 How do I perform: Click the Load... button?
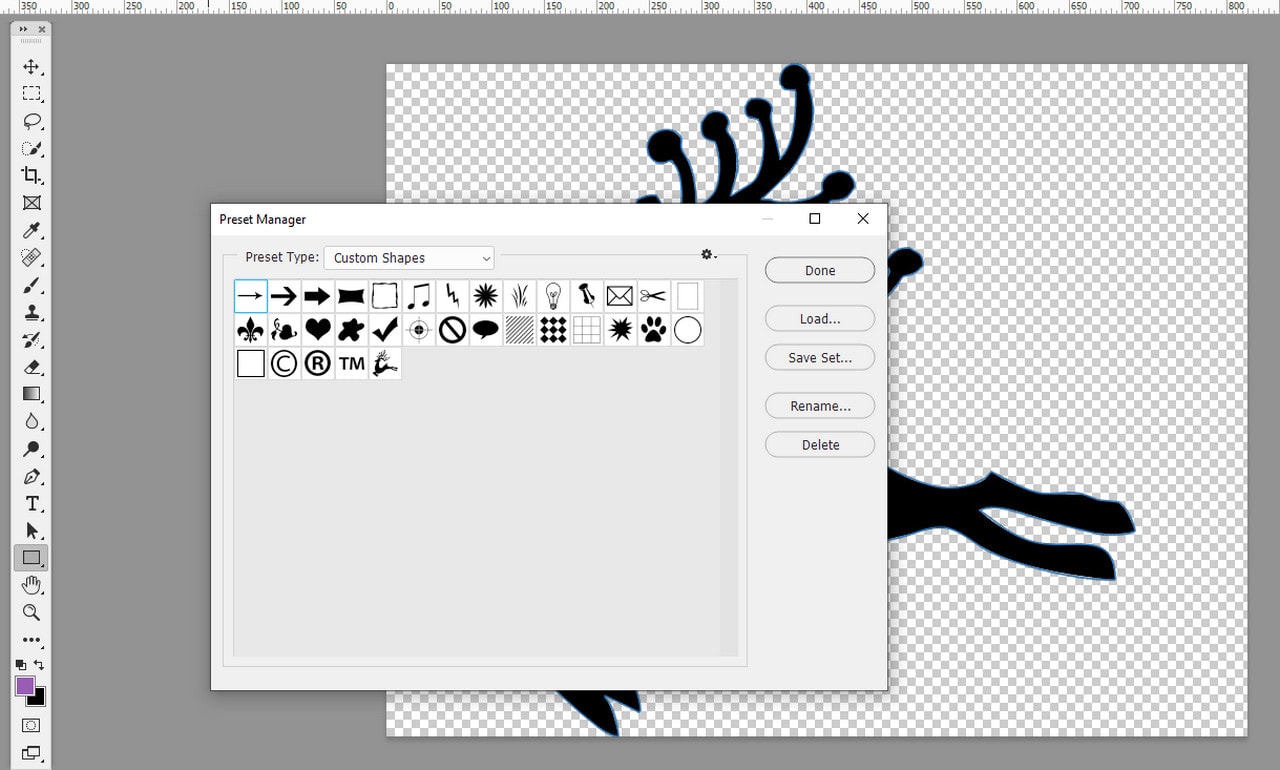(x=820, y=319)
